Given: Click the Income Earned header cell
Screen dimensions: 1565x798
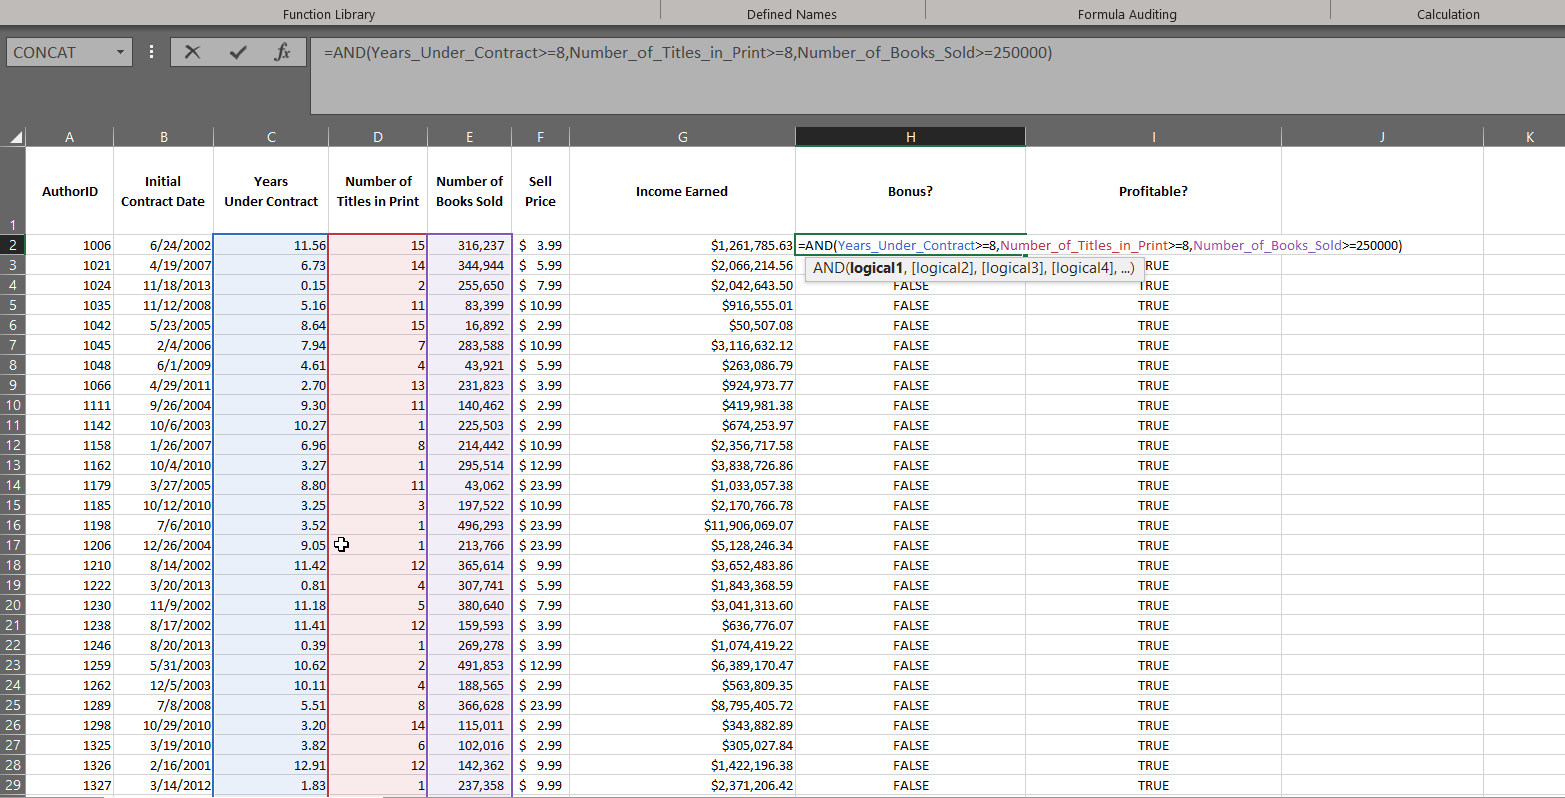Looking at the screenshot, I should (682, 191).
